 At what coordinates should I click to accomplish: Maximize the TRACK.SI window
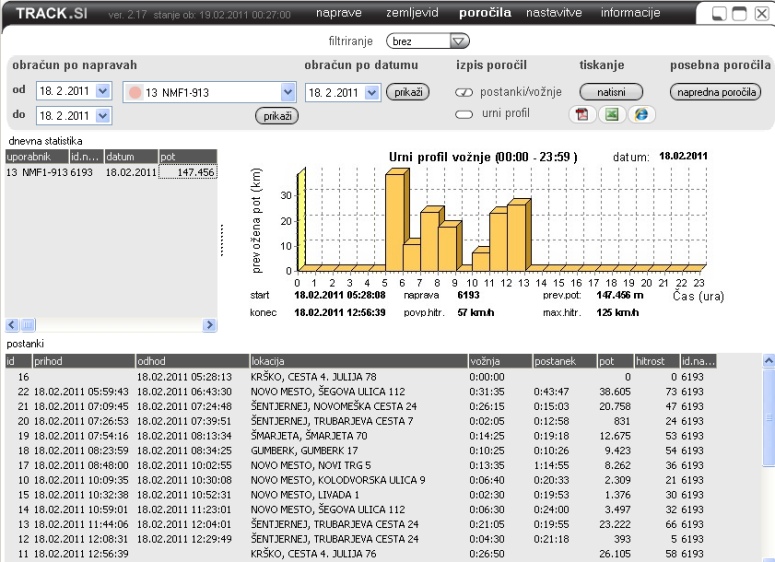tap(739, 13)
